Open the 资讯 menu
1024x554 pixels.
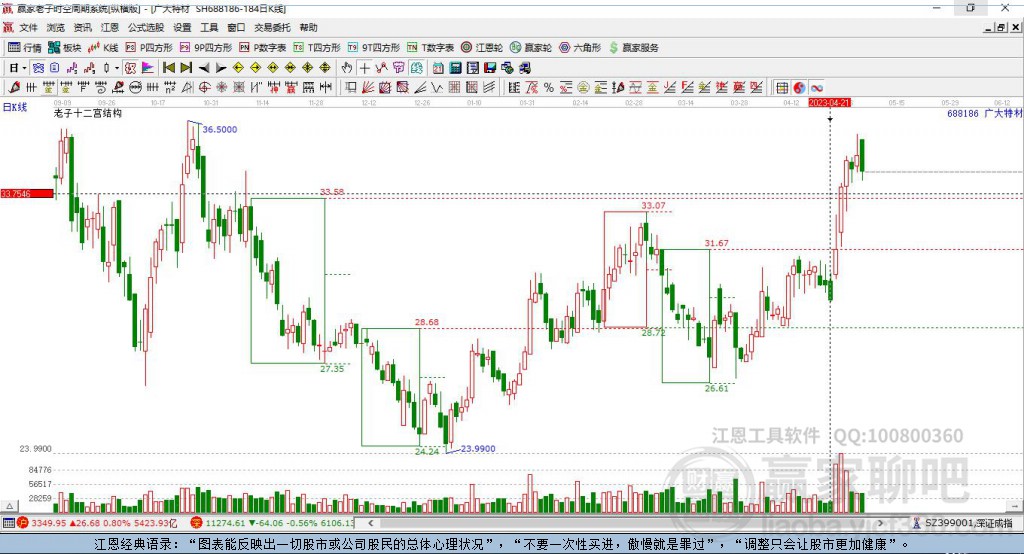point(82,27)
